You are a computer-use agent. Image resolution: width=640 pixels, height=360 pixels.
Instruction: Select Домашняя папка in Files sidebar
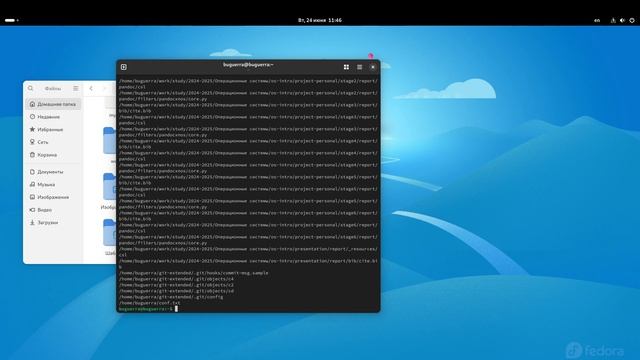click(x=53, y=104)
